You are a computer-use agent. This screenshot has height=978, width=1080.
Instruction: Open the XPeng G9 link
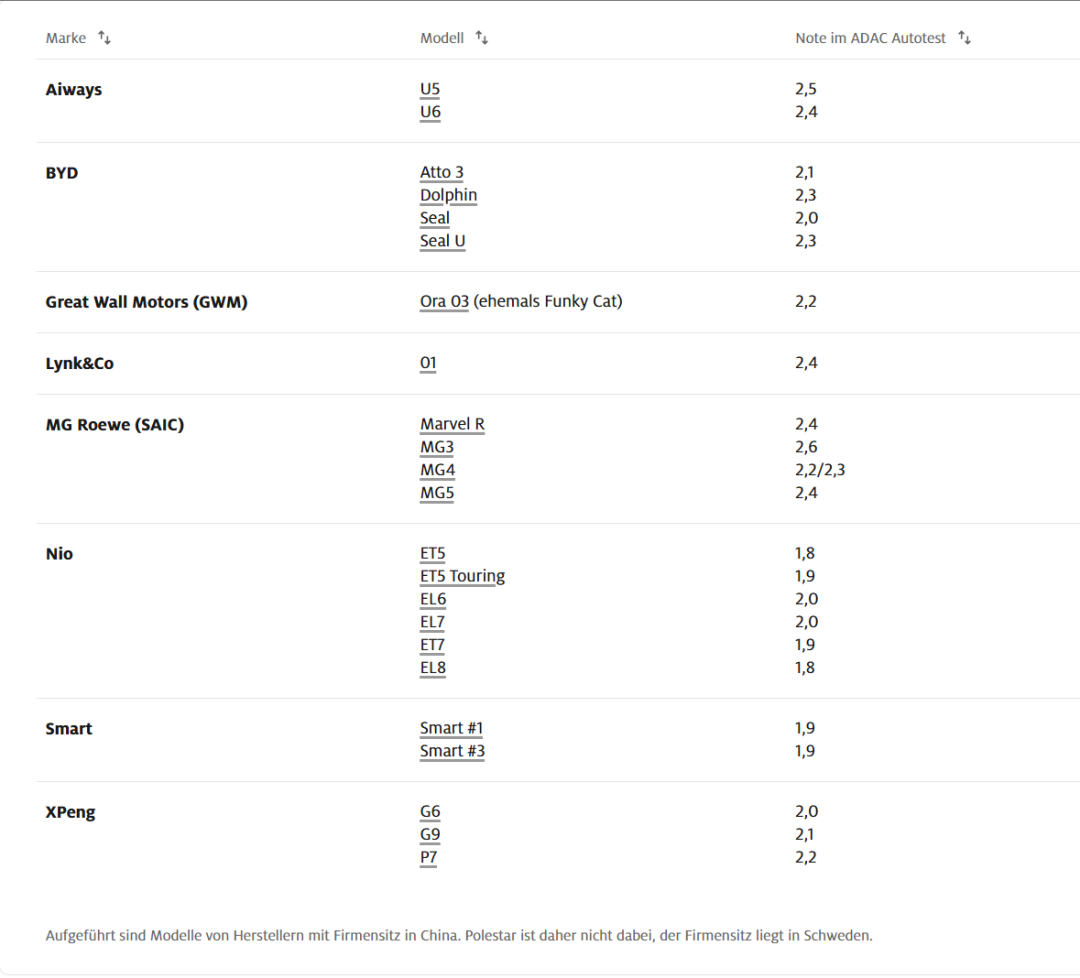coord(430,835)
